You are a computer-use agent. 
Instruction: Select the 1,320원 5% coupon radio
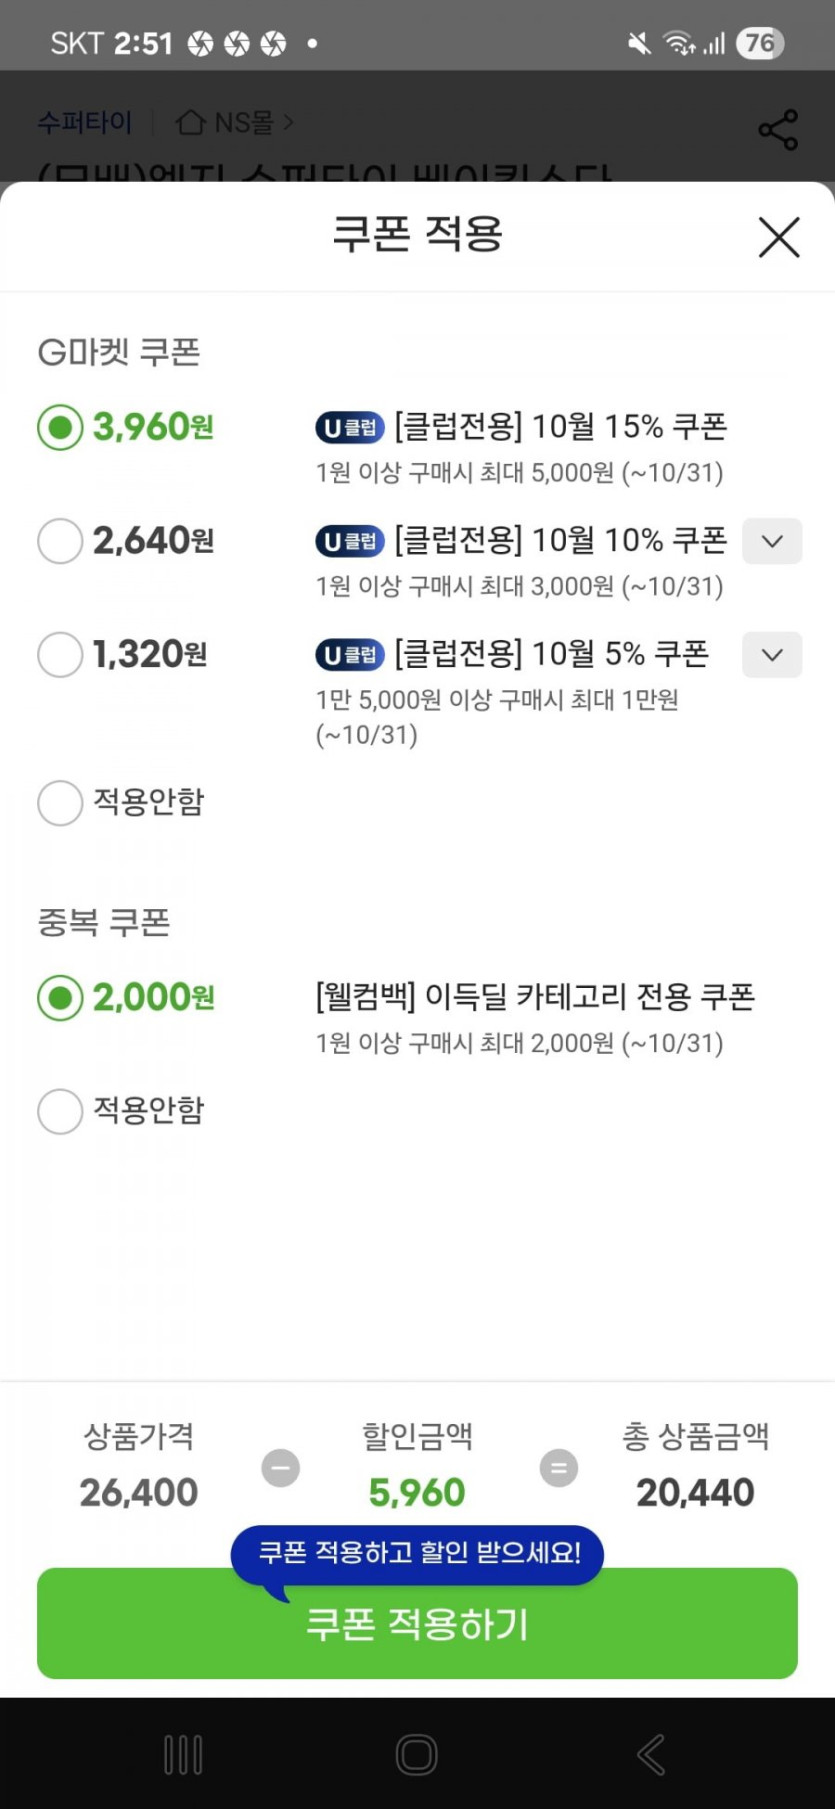point(60,655)
